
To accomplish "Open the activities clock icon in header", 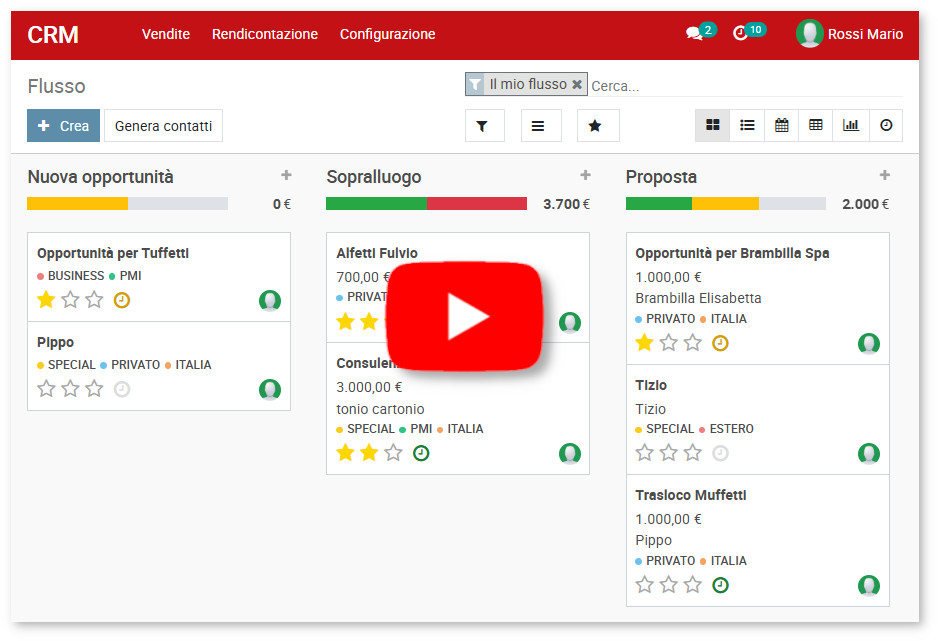I will point(740,34).
